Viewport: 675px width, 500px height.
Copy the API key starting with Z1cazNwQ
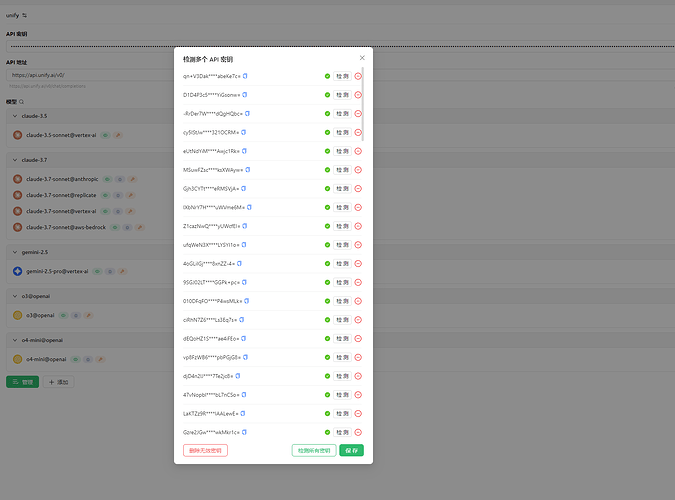click(245, 226)
